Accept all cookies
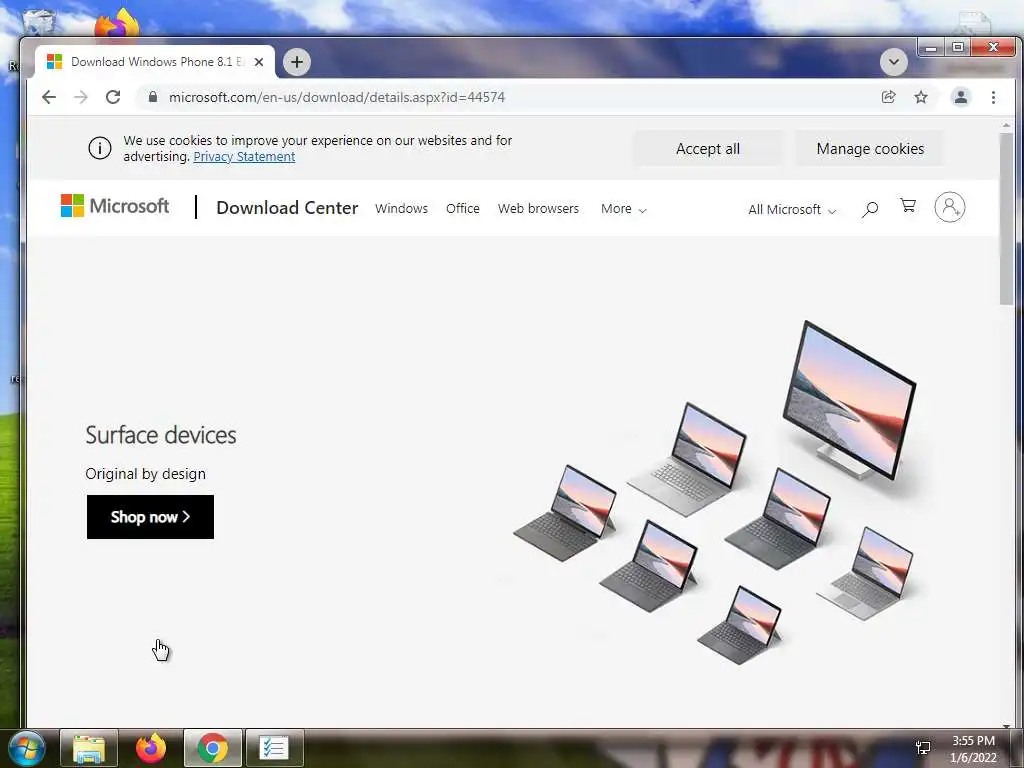 point(708,149)
